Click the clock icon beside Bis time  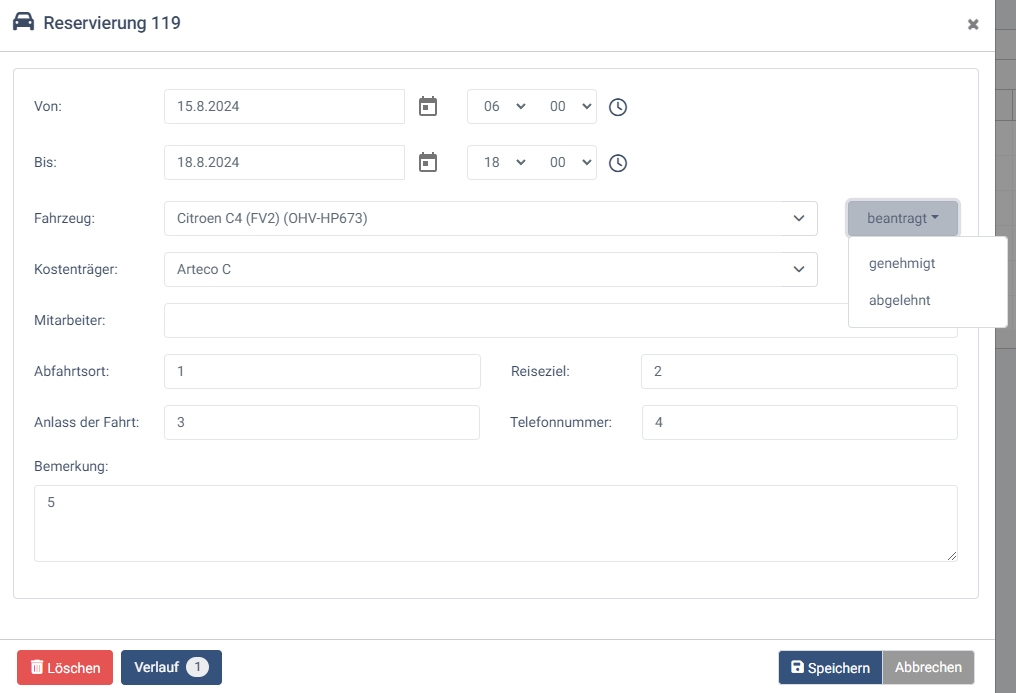pyautogui.click(x=618, y=163)
